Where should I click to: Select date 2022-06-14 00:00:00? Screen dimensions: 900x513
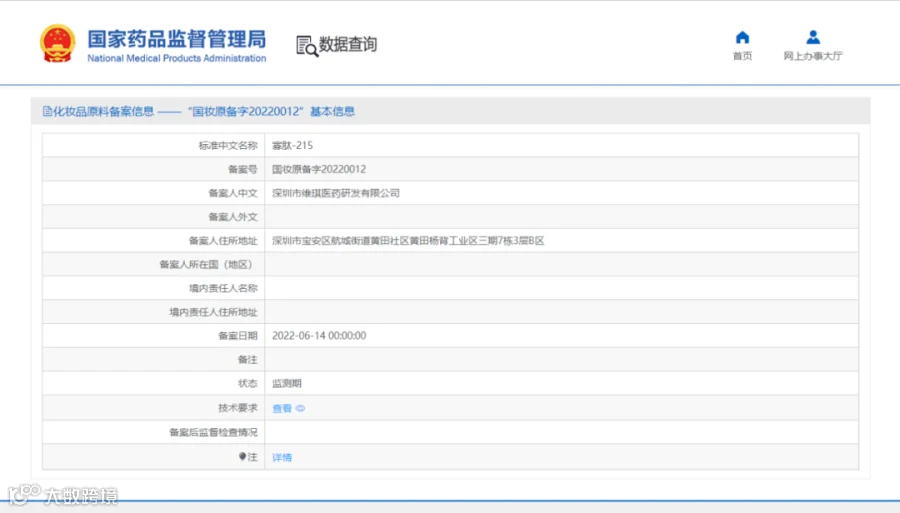tap(319, 336)
